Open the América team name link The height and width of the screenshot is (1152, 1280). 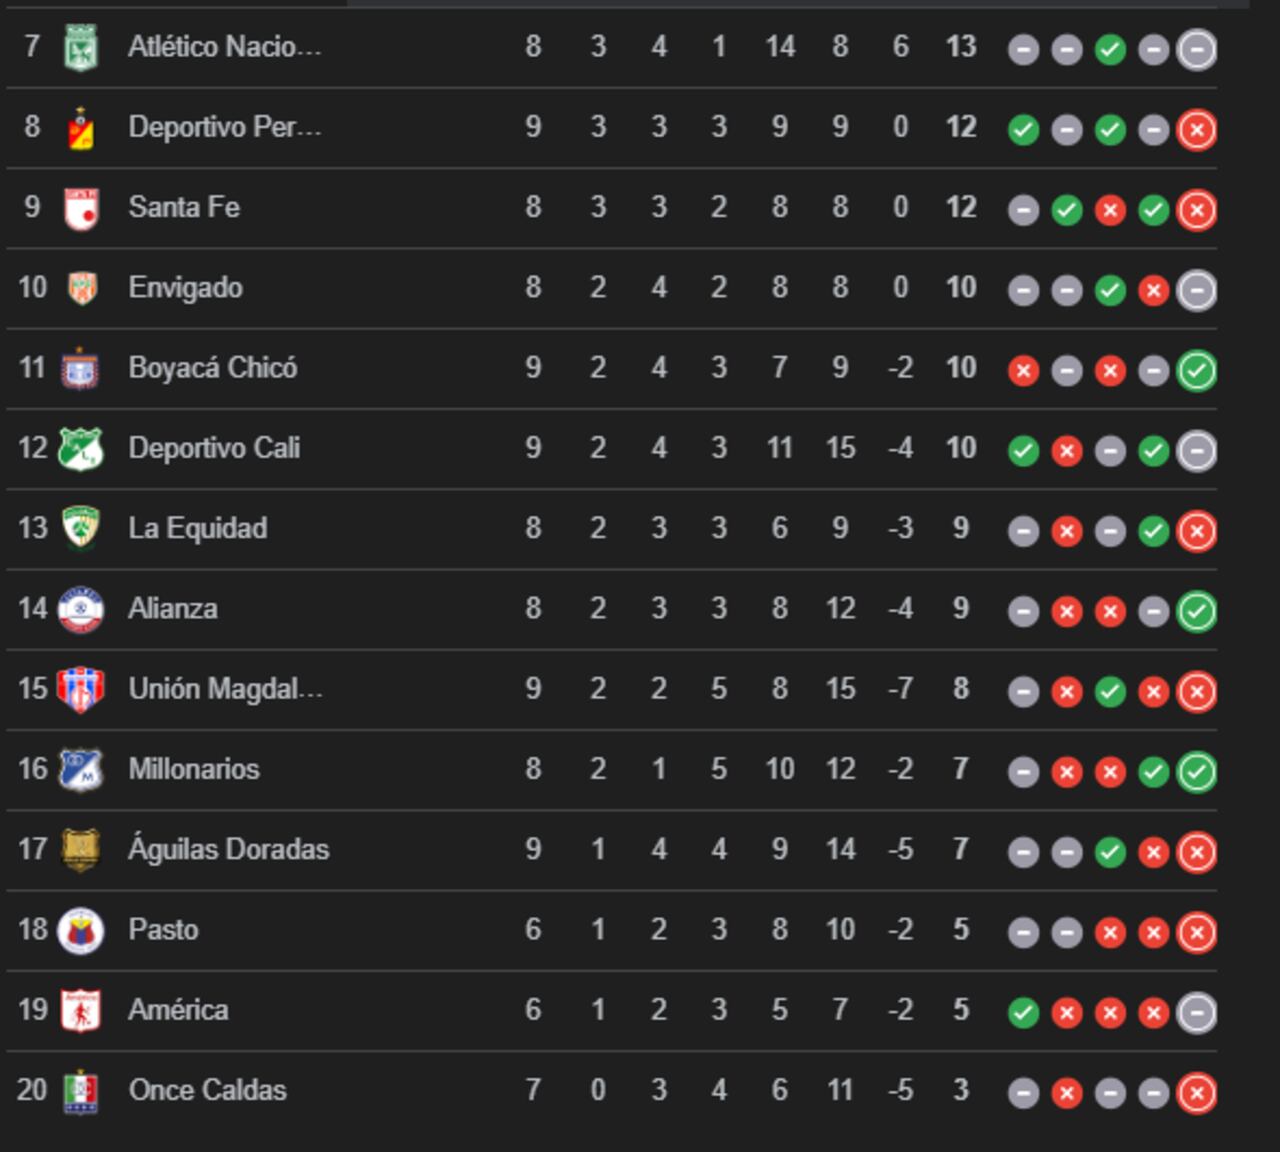point(178,1009)
